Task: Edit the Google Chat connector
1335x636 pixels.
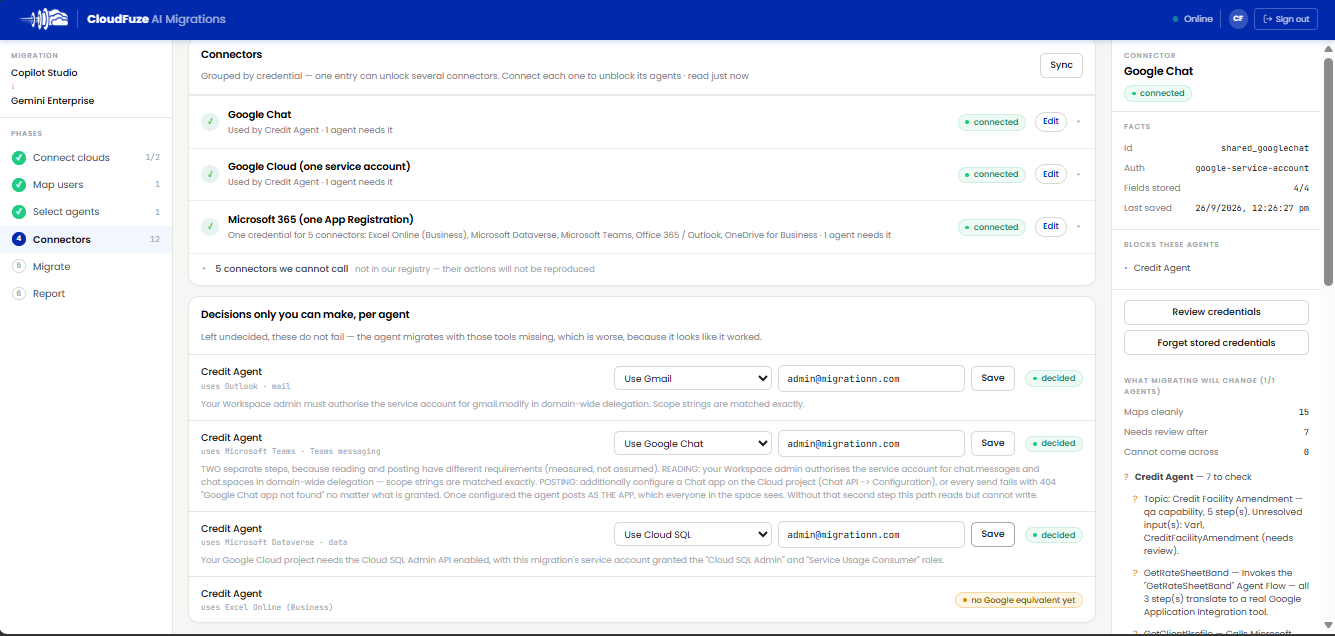Action: coord(1051,122)
